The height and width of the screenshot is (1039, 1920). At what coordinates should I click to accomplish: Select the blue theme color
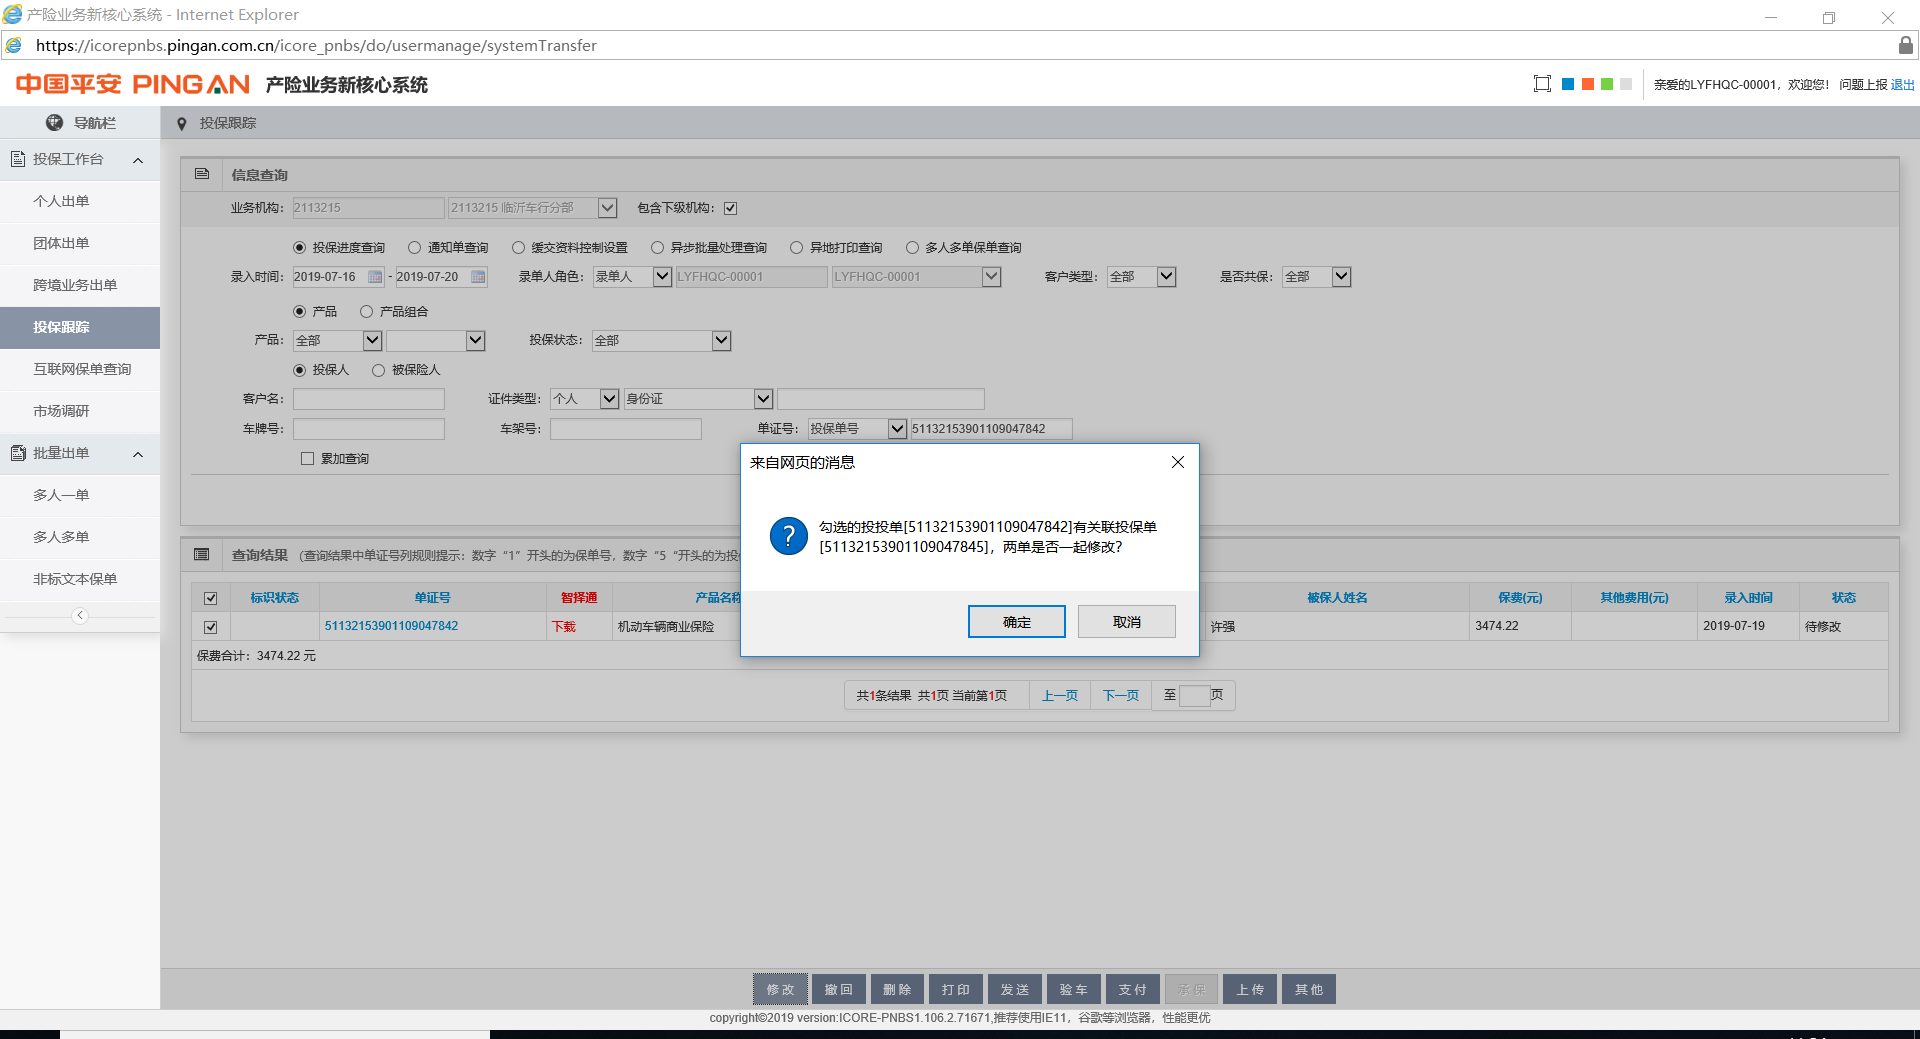coord(1568,84)
